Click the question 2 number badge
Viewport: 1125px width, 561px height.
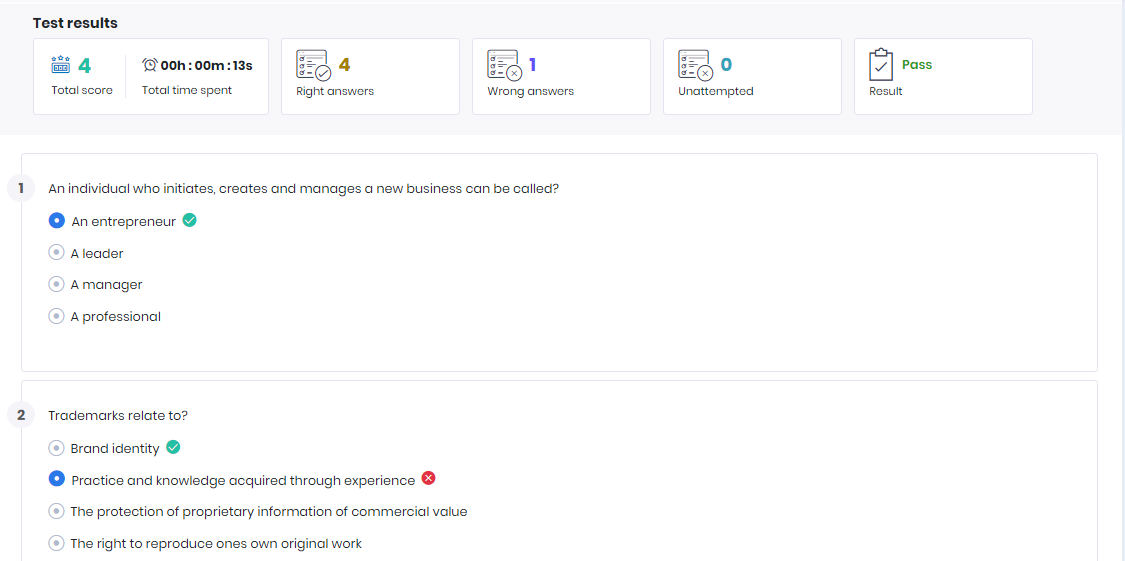tap(21, 415)
